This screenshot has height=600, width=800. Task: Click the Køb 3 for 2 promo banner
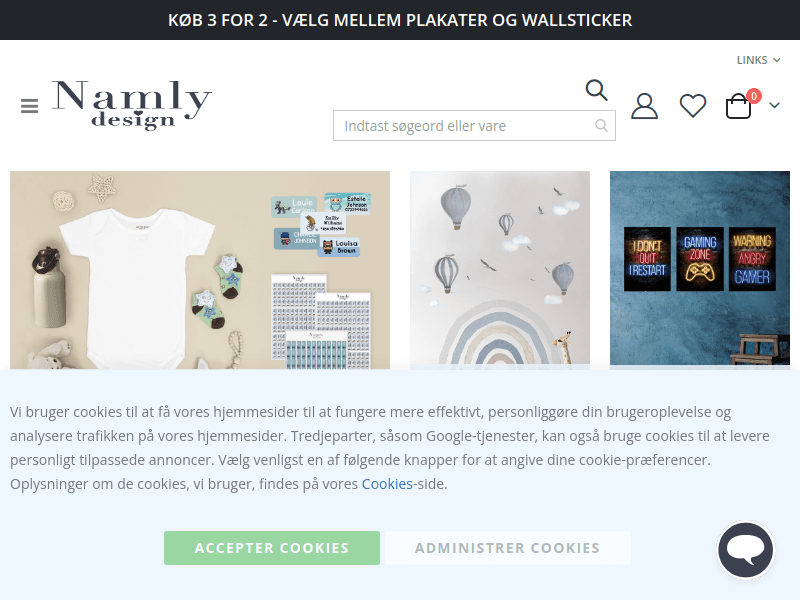(x=400, y=20)
